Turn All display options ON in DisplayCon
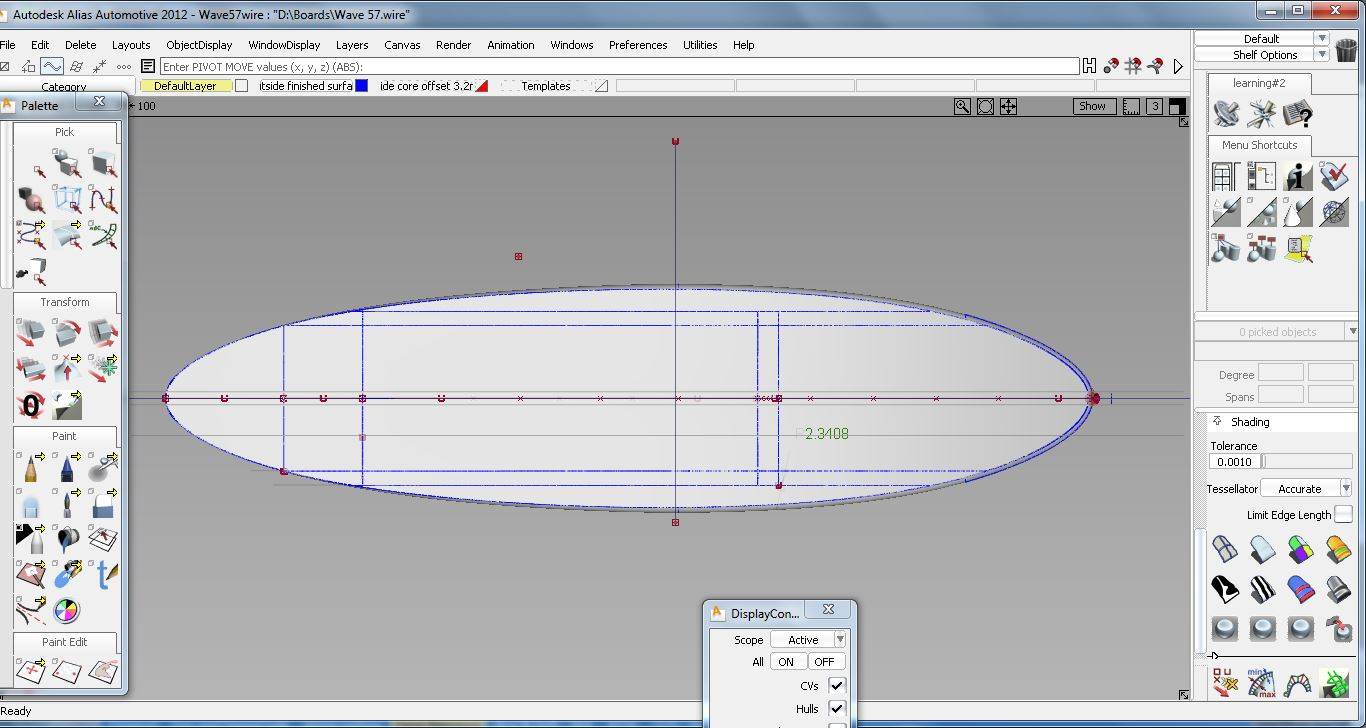The width and height of the screenshot is (1366, 728). 787,661
